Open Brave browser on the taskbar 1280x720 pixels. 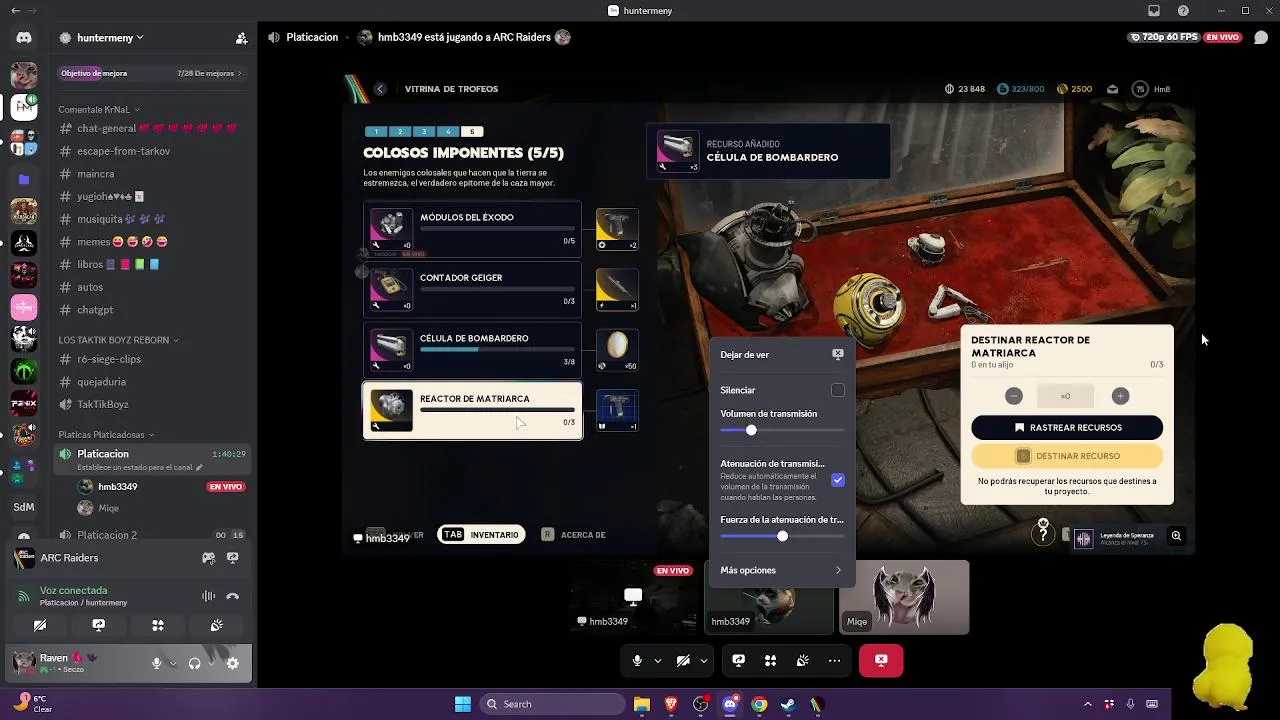point(671,704)
